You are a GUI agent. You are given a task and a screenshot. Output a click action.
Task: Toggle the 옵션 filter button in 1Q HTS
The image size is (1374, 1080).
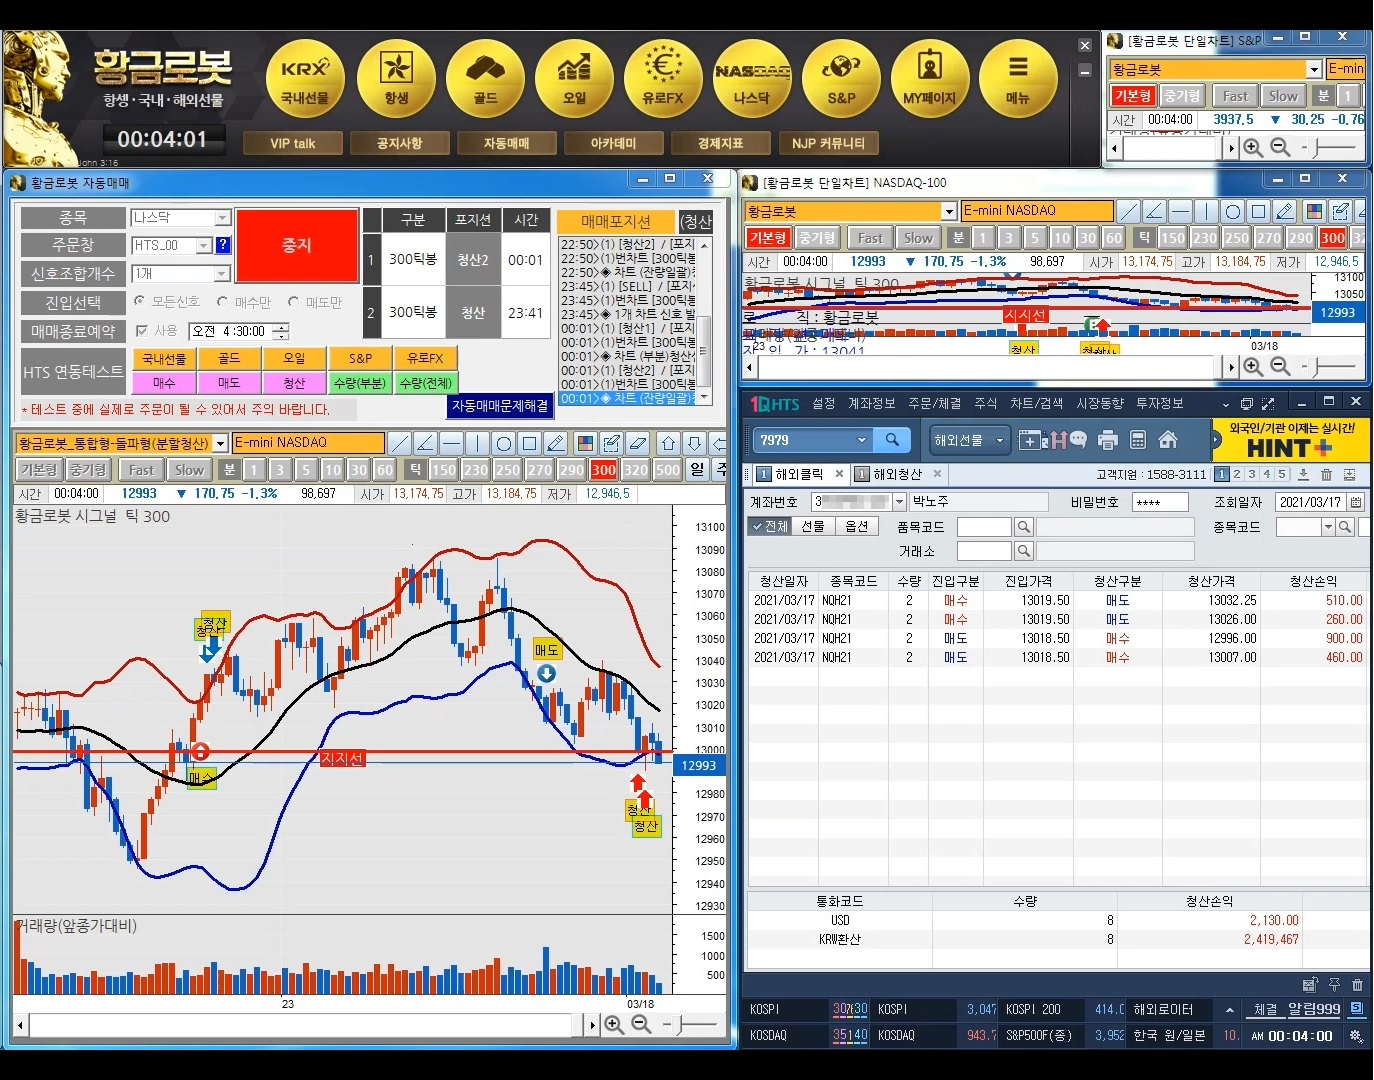(x=857, y=526)
